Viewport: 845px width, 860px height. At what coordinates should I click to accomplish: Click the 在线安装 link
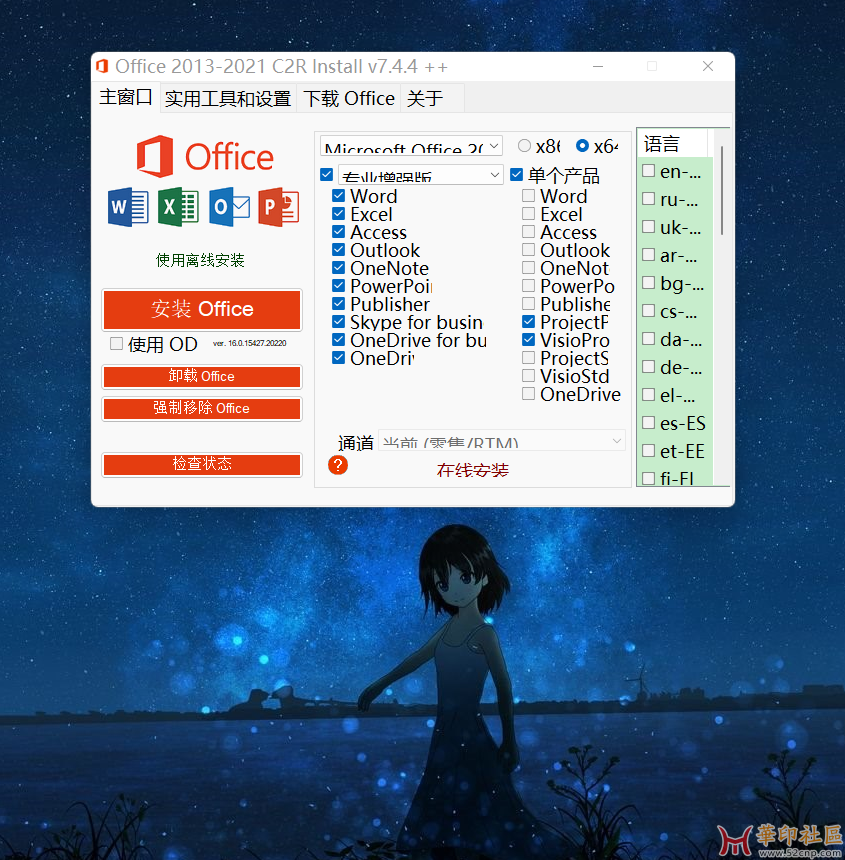pos(473,470)
